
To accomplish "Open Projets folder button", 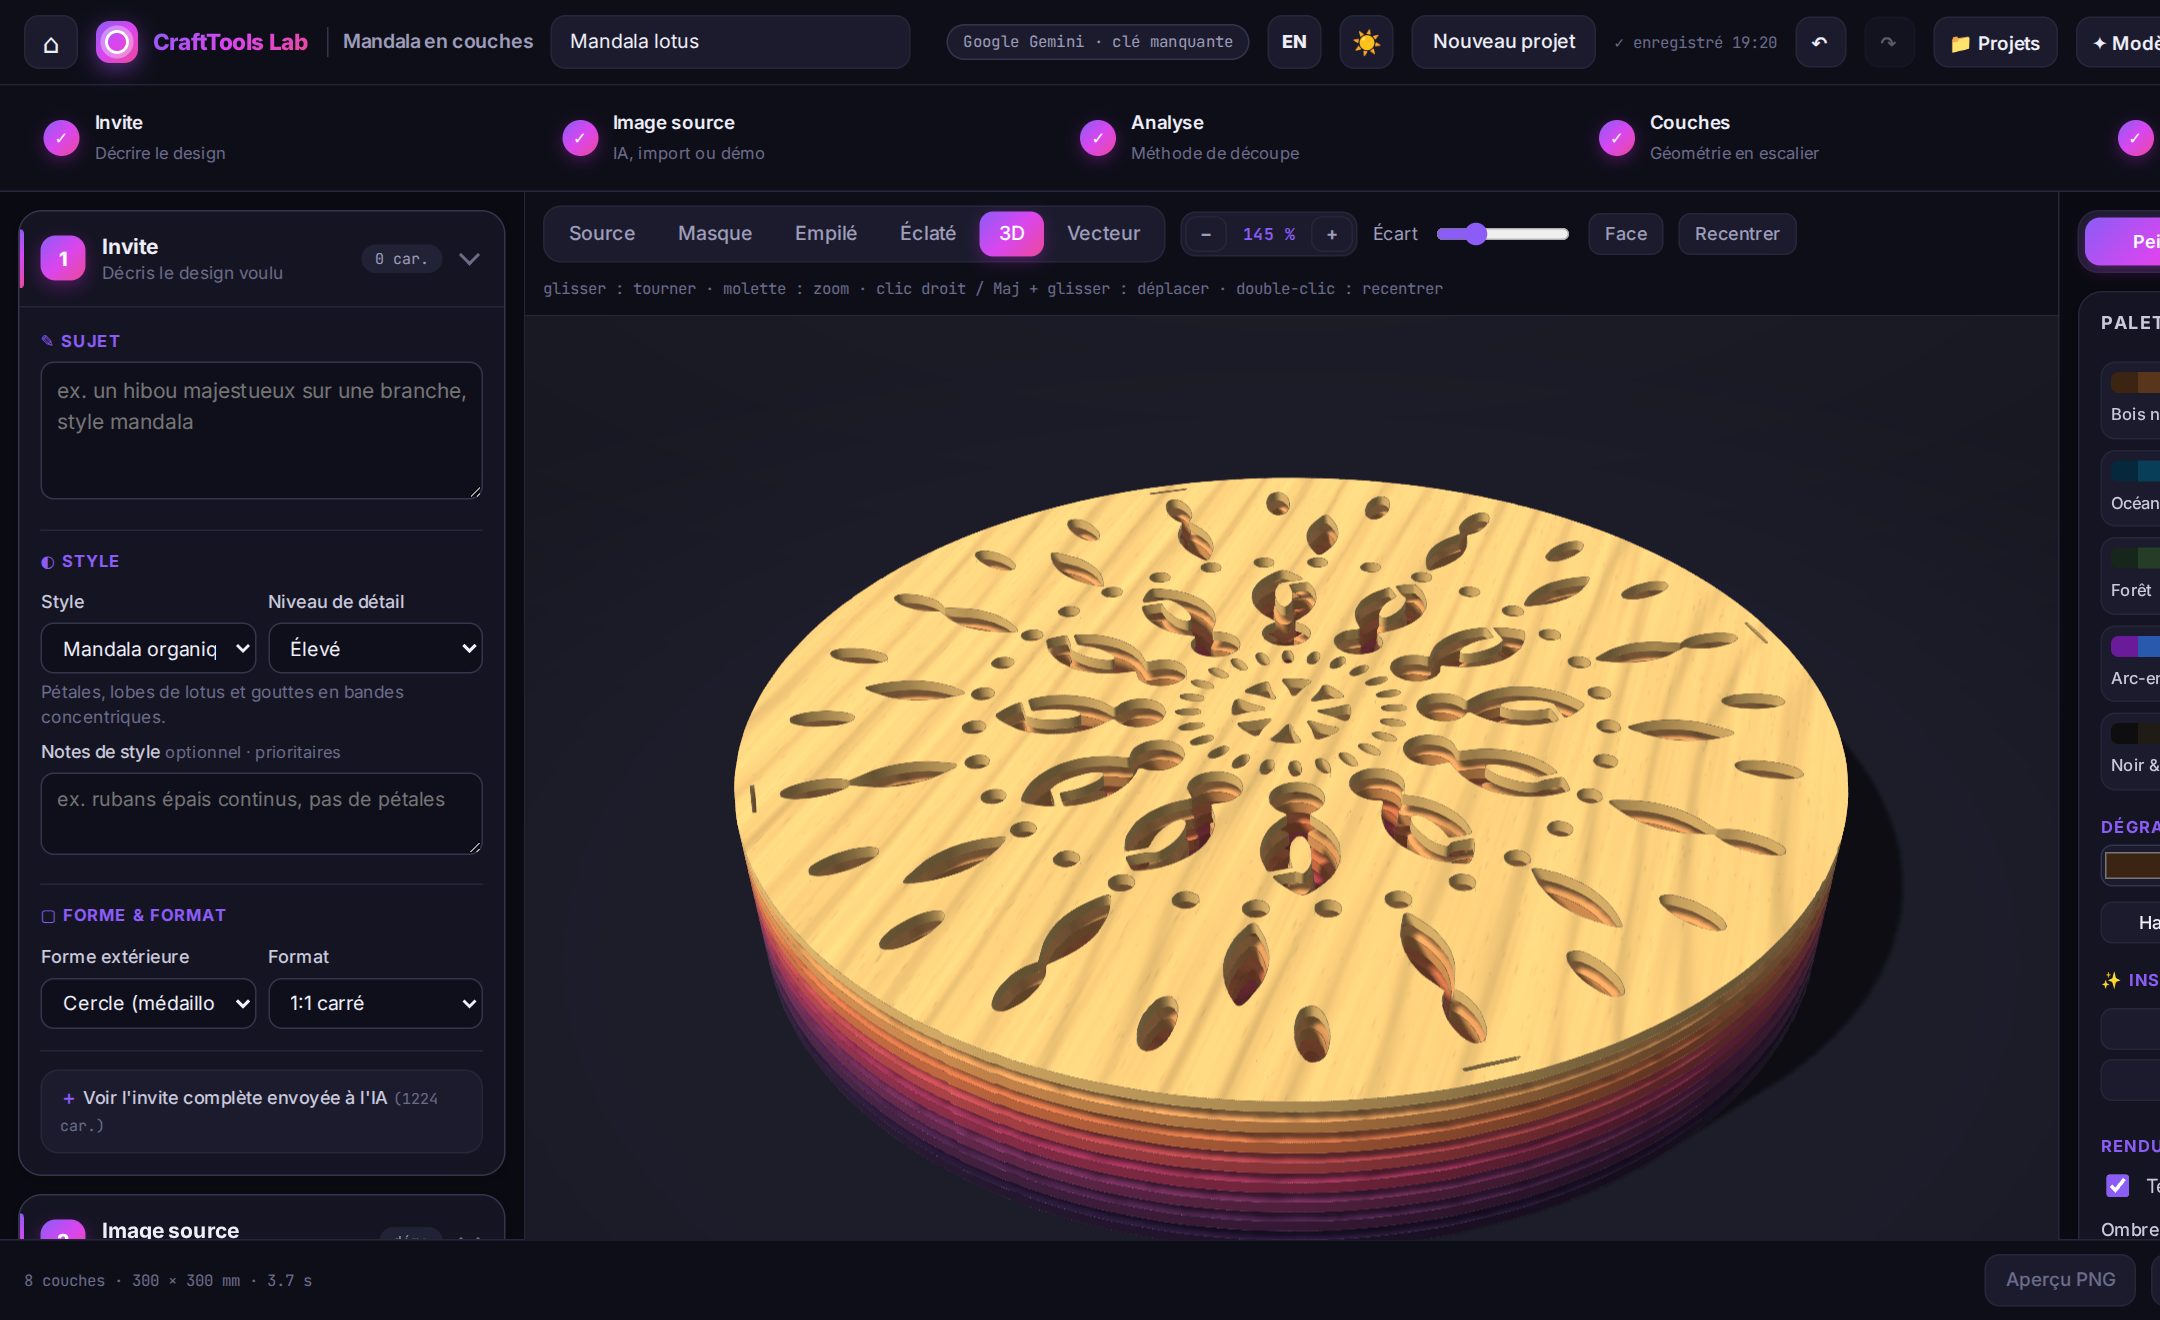I will pos(1995,42).
